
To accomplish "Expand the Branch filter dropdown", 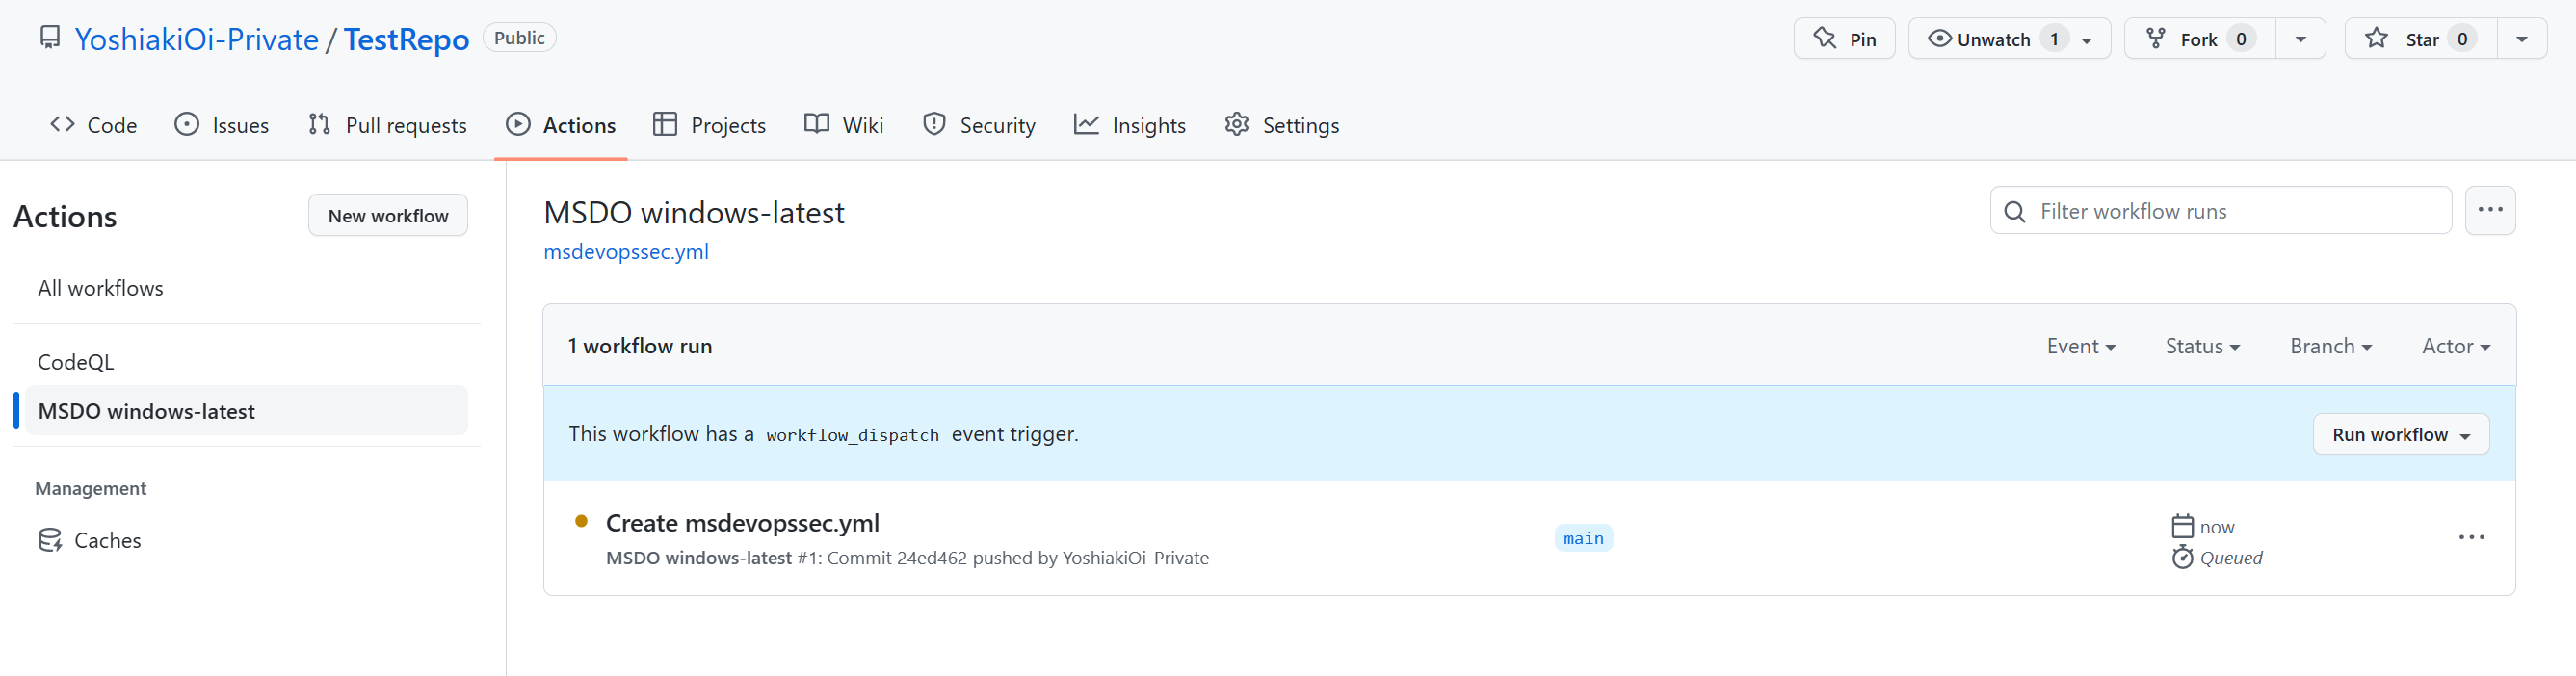I will (2330, 345).
